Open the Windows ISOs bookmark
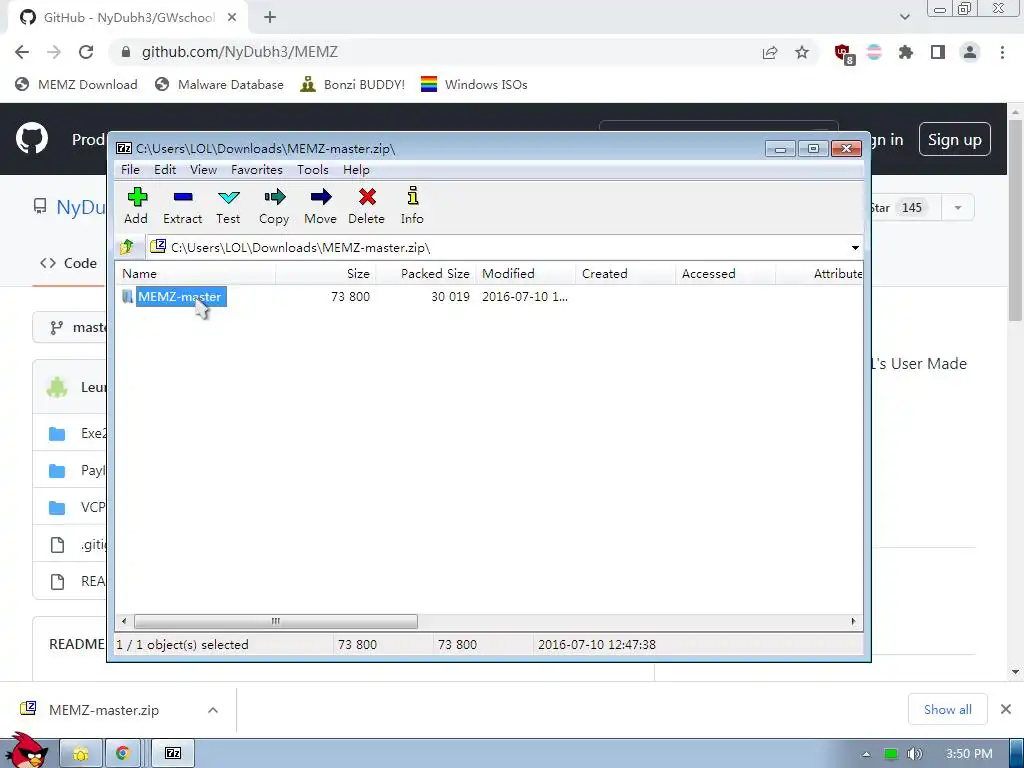Image resolution: width=1024 pixels, height=768 pixels. (x=474, y=84)
